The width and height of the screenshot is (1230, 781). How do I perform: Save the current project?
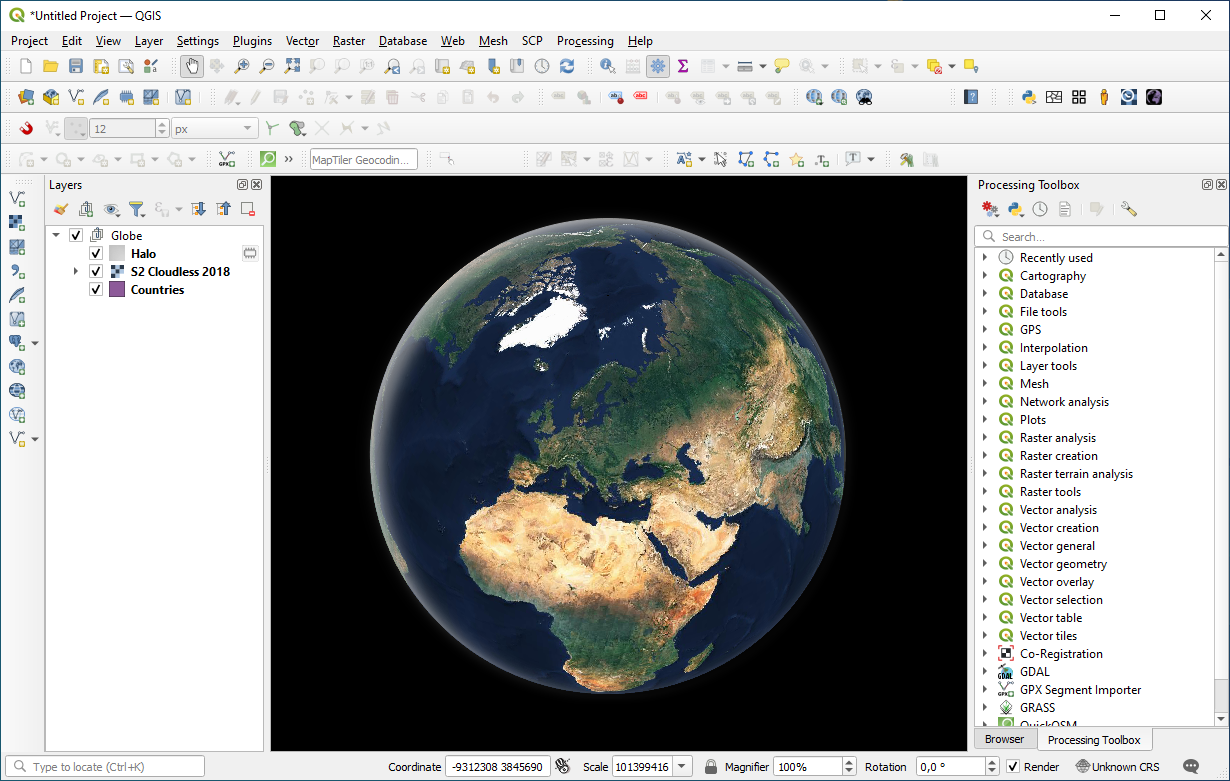75,66
